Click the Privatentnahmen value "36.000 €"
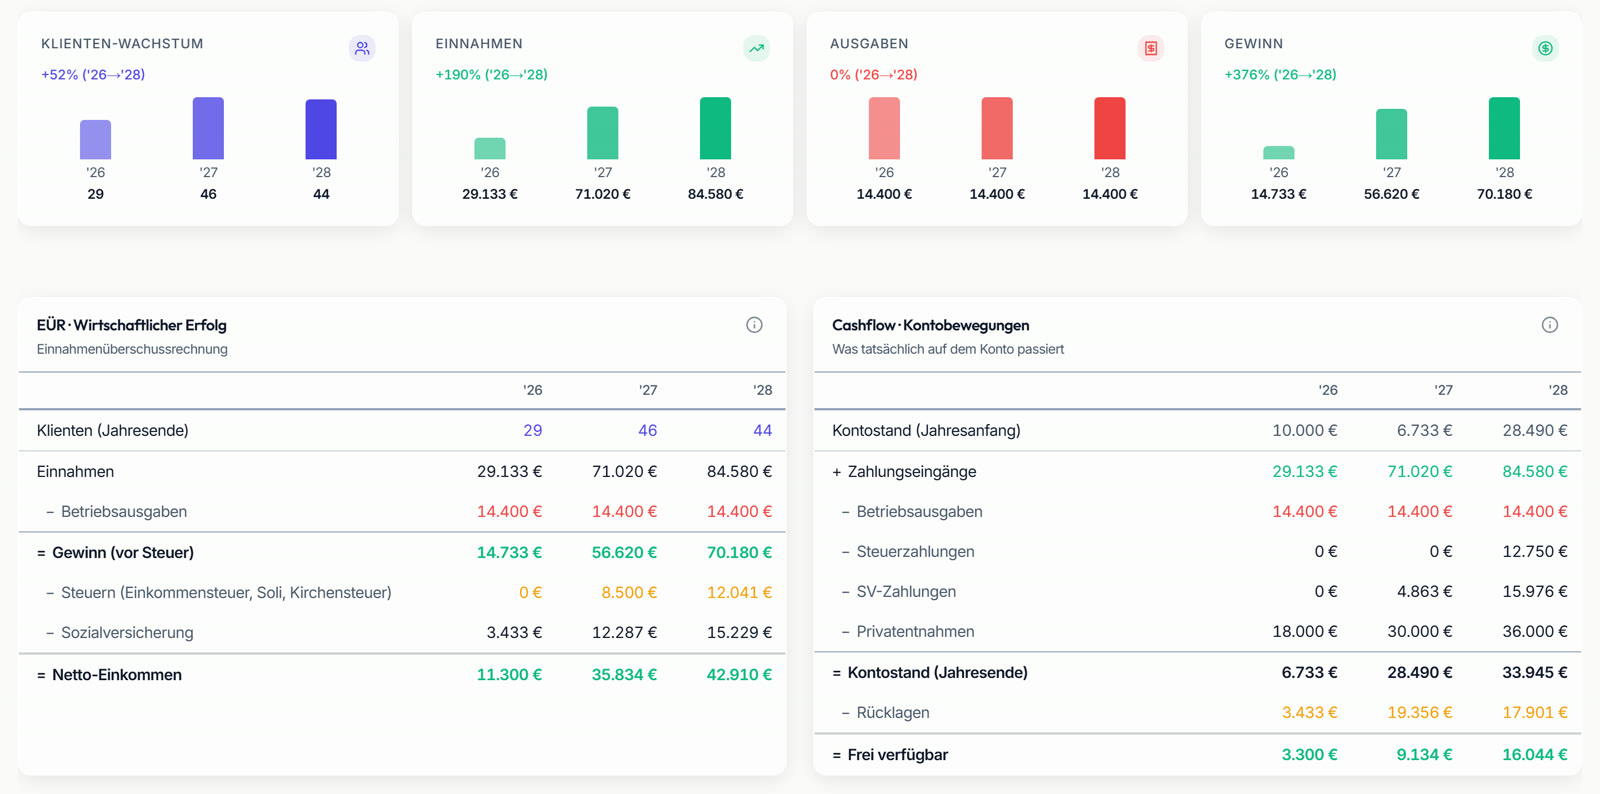 1534,632
